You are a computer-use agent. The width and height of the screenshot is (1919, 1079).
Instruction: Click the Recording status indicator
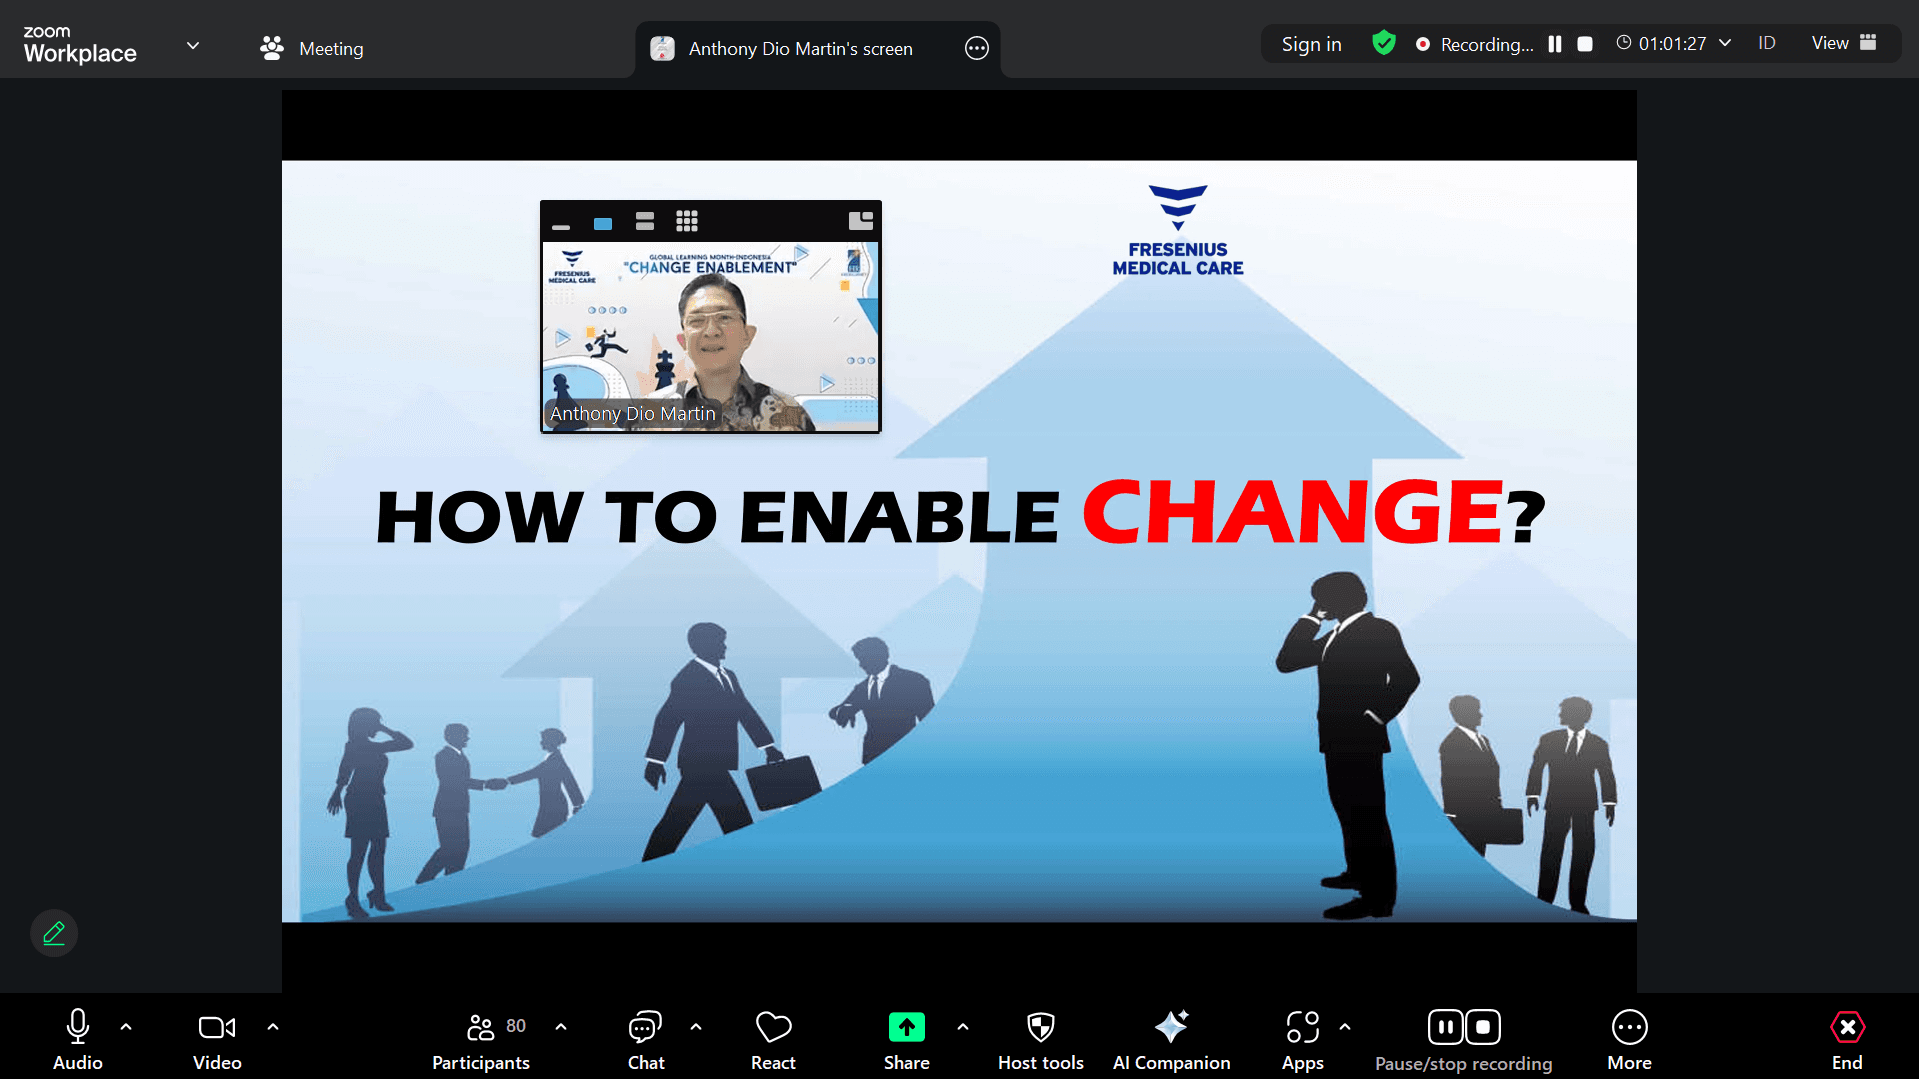click(x=1476, y=44)
